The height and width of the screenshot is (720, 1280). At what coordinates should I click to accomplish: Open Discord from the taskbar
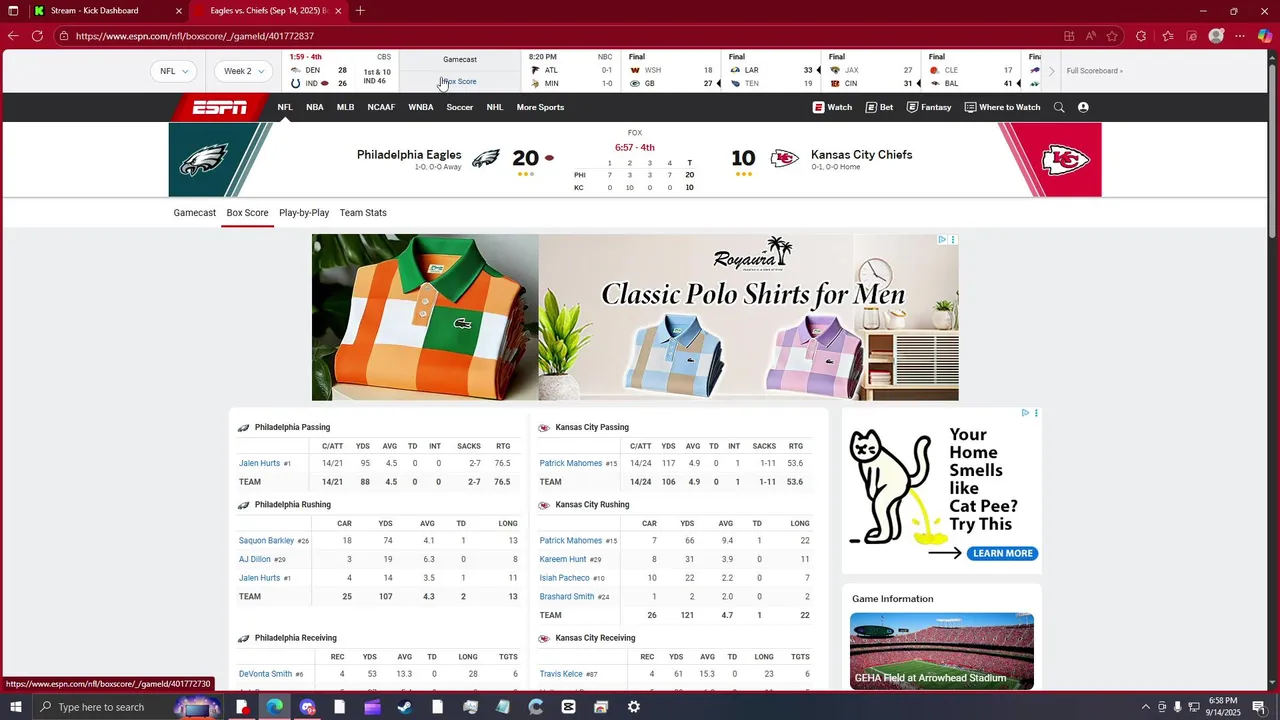pyautogui.click(x=307, y=707)
